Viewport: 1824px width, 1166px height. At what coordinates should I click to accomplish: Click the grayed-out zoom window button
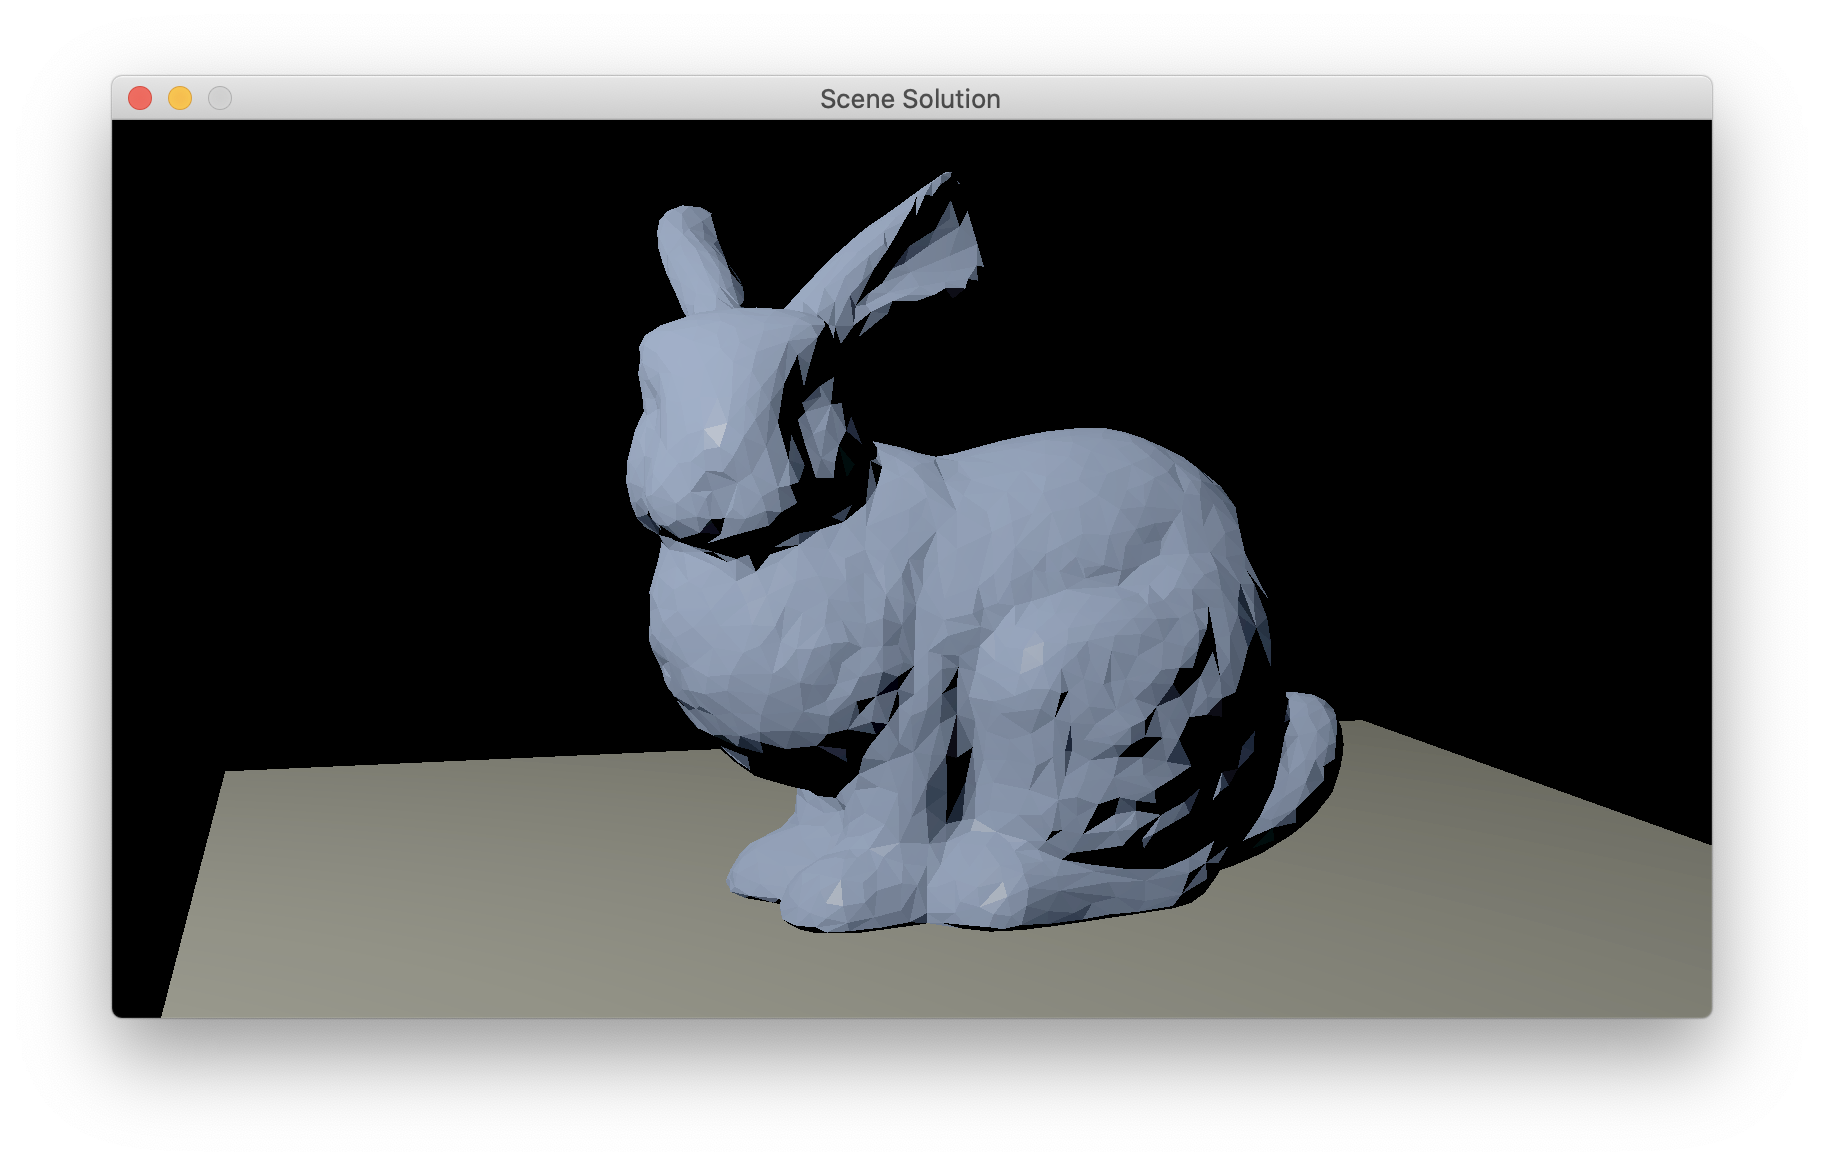pos(220,98)
